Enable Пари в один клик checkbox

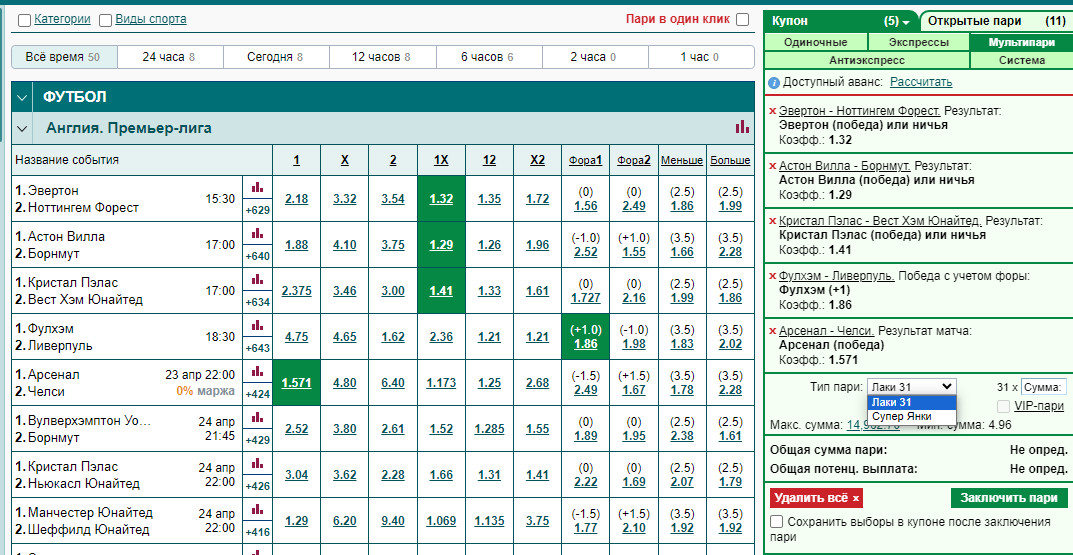click(x=742, y=20)
